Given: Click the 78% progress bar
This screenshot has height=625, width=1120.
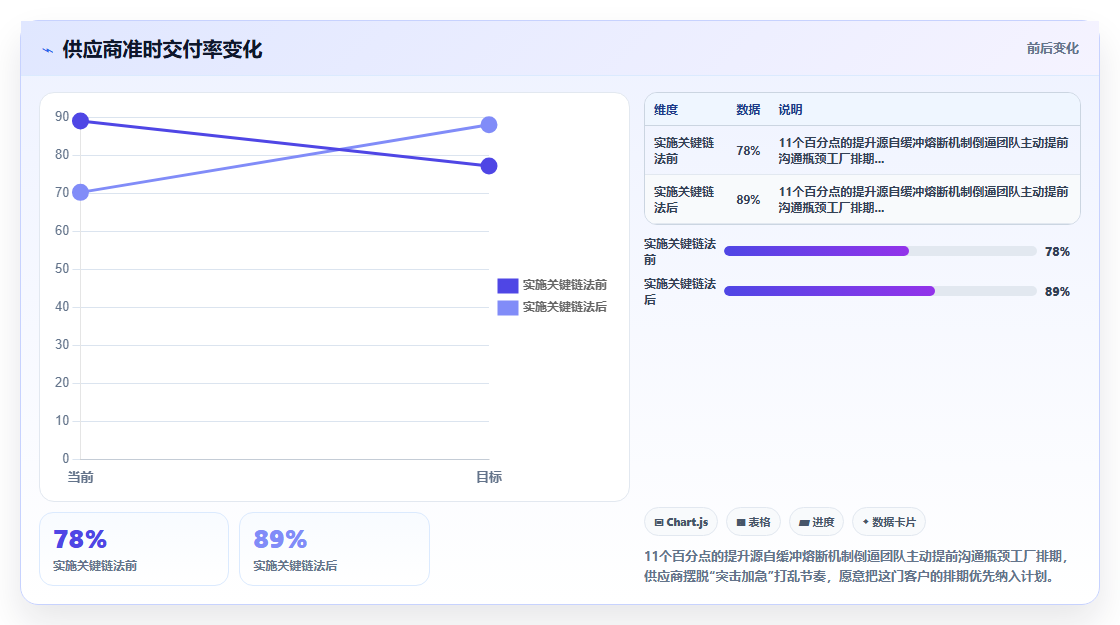Looking at the screenshot, I should point(880,251).
